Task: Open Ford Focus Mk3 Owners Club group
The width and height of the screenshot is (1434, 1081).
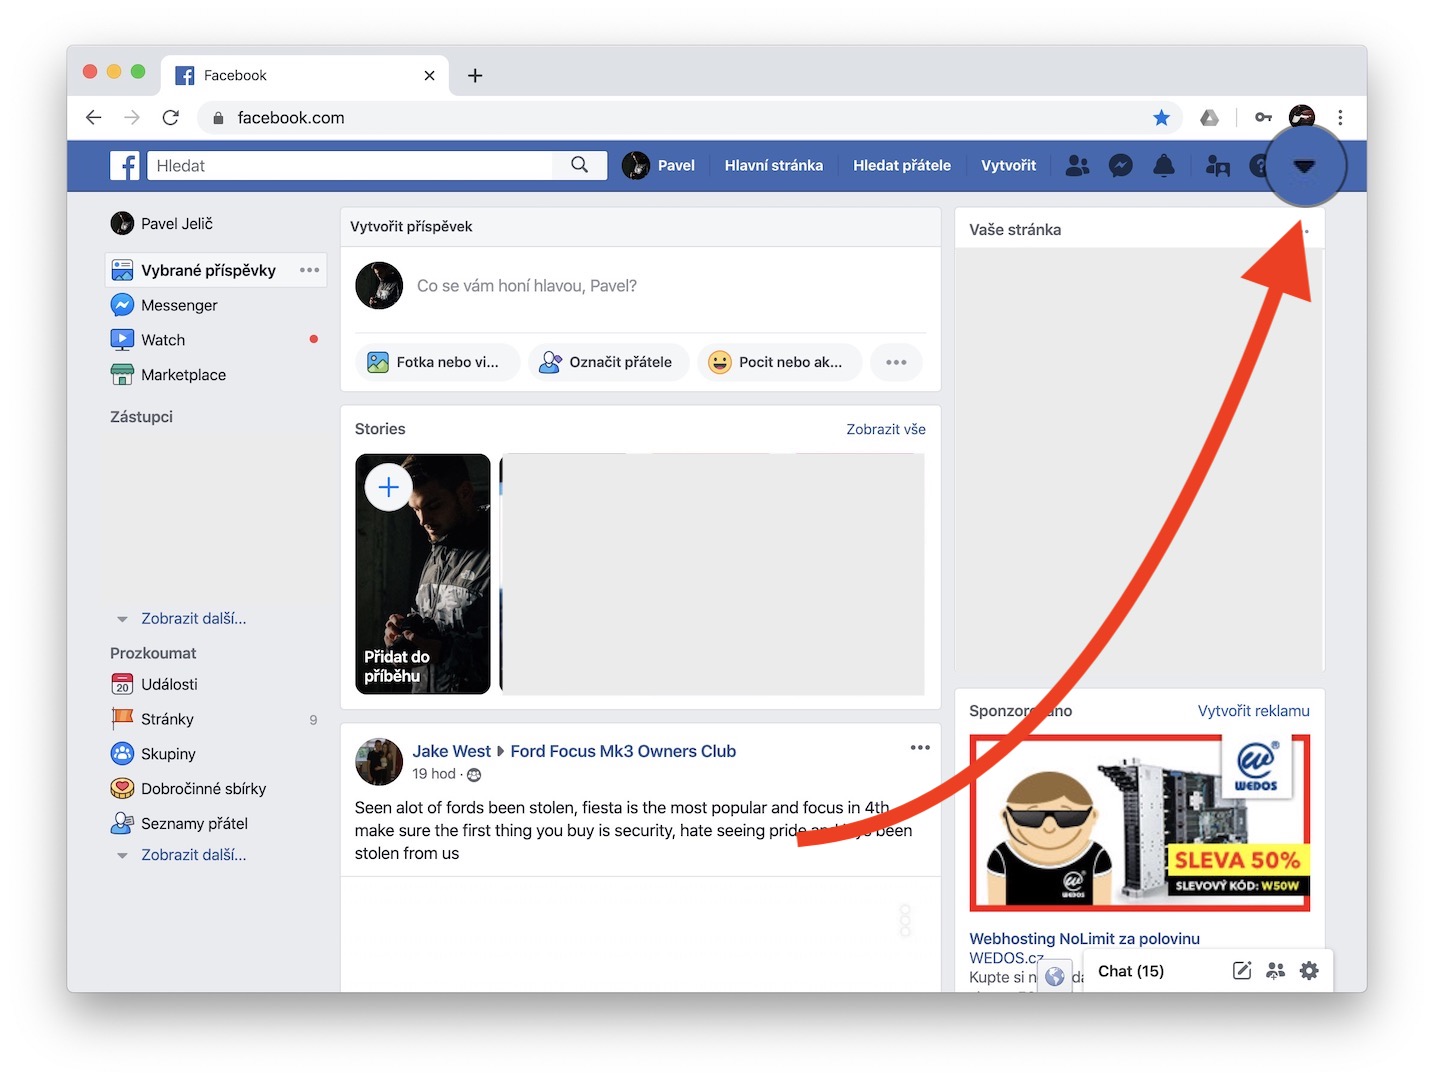Action: pos(623,751)
